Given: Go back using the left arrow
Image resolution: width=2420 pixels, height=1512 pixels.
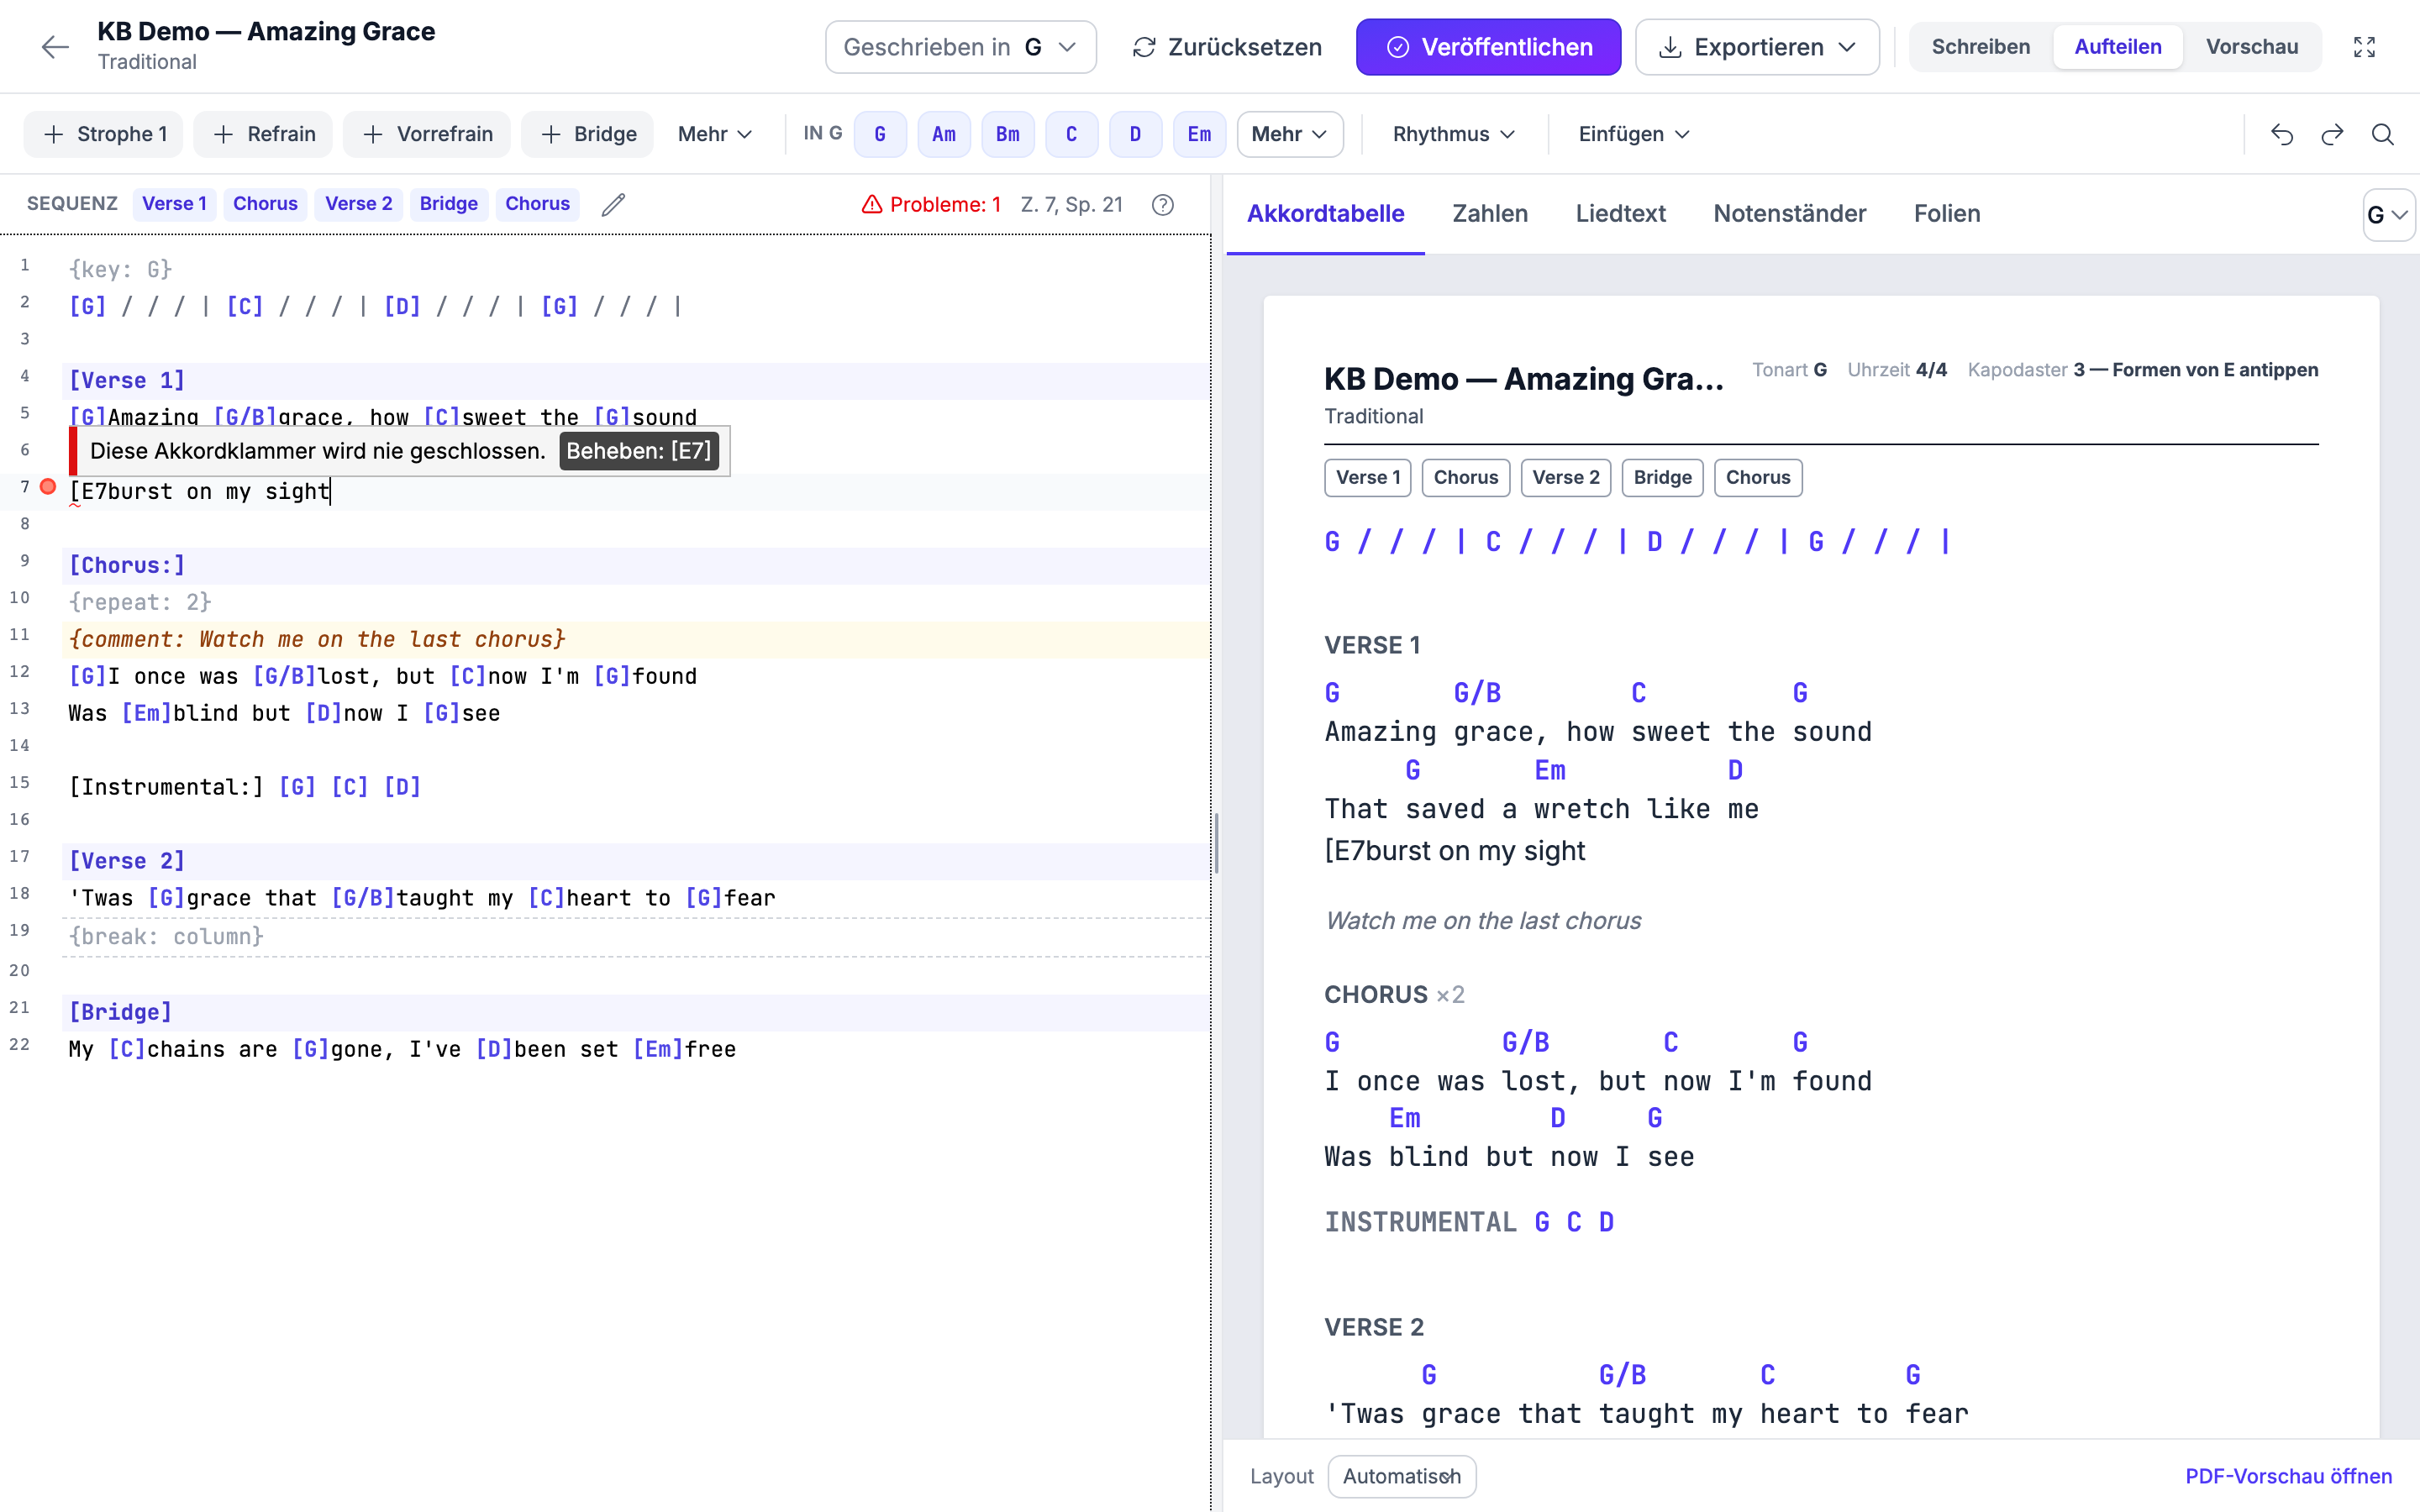Looking at the screenshot, I should [55, 47].
